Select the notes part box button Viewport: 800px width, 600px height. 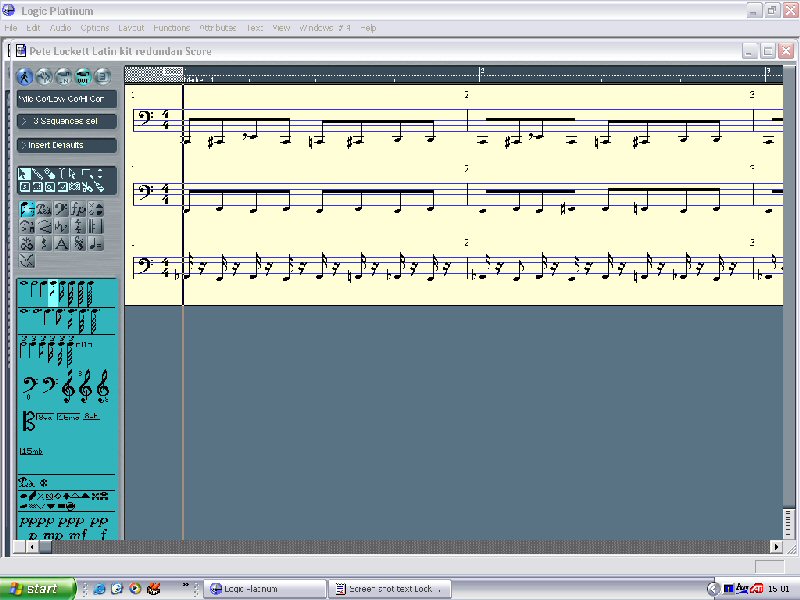click(27, 210)
